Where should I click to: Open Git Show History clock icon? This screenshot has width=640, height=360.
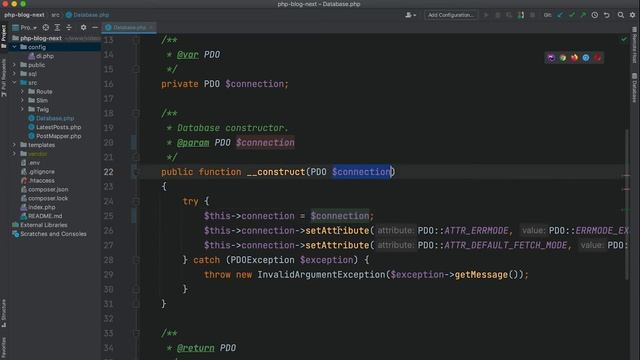click(595, 15)
